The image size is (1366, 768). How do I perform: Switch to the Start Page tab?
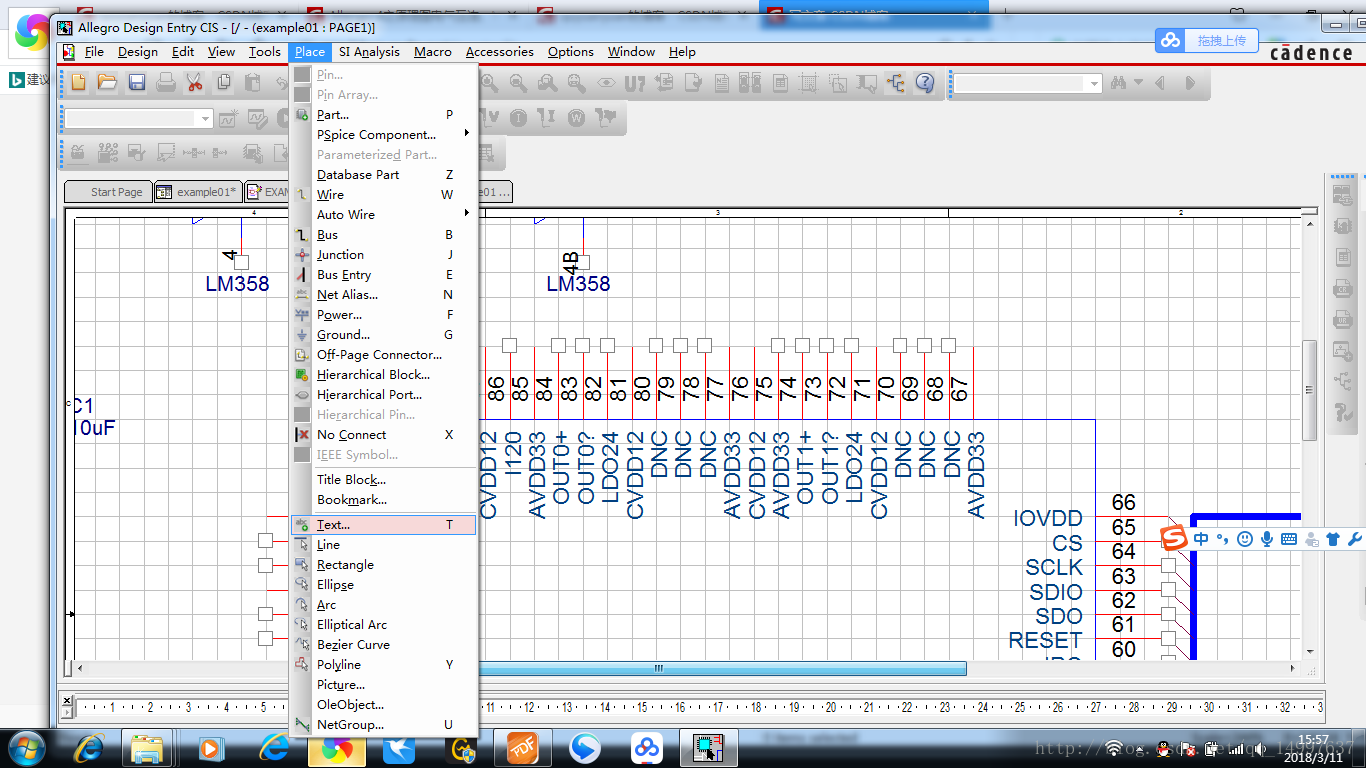(x=108, y=192)
